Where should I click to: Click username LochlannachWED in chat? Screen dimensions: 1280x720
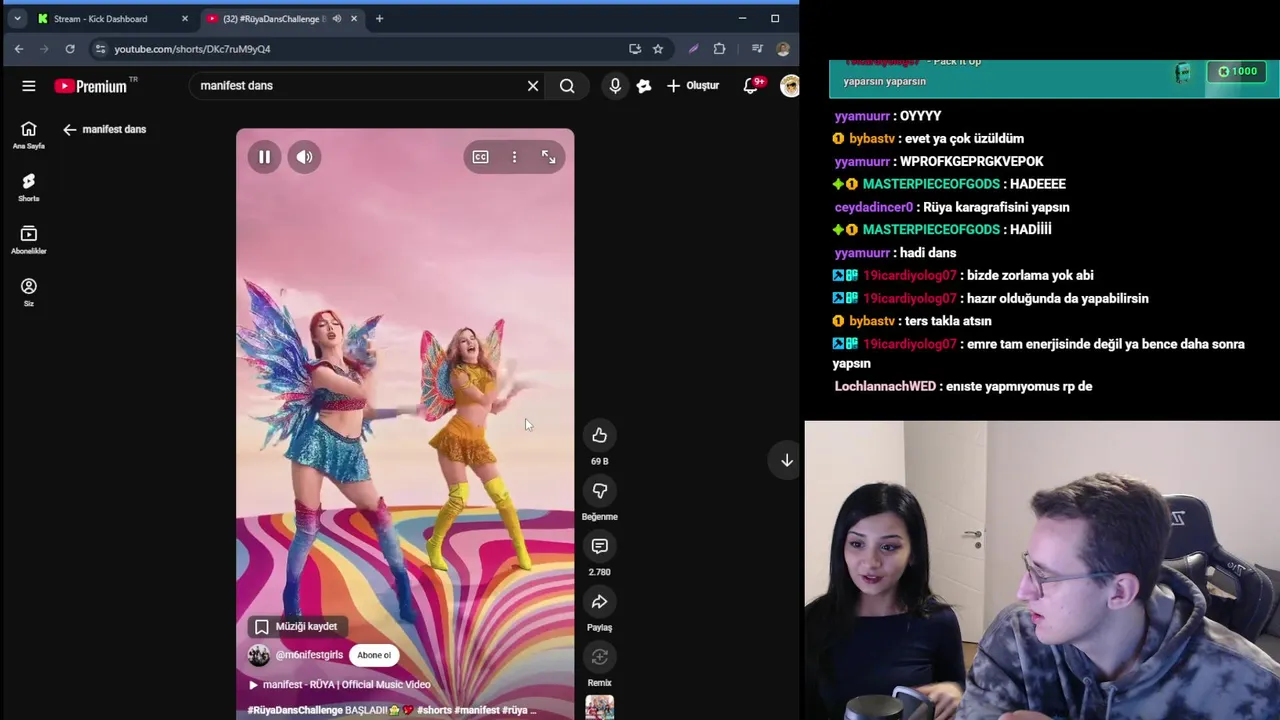coord(885,386)
